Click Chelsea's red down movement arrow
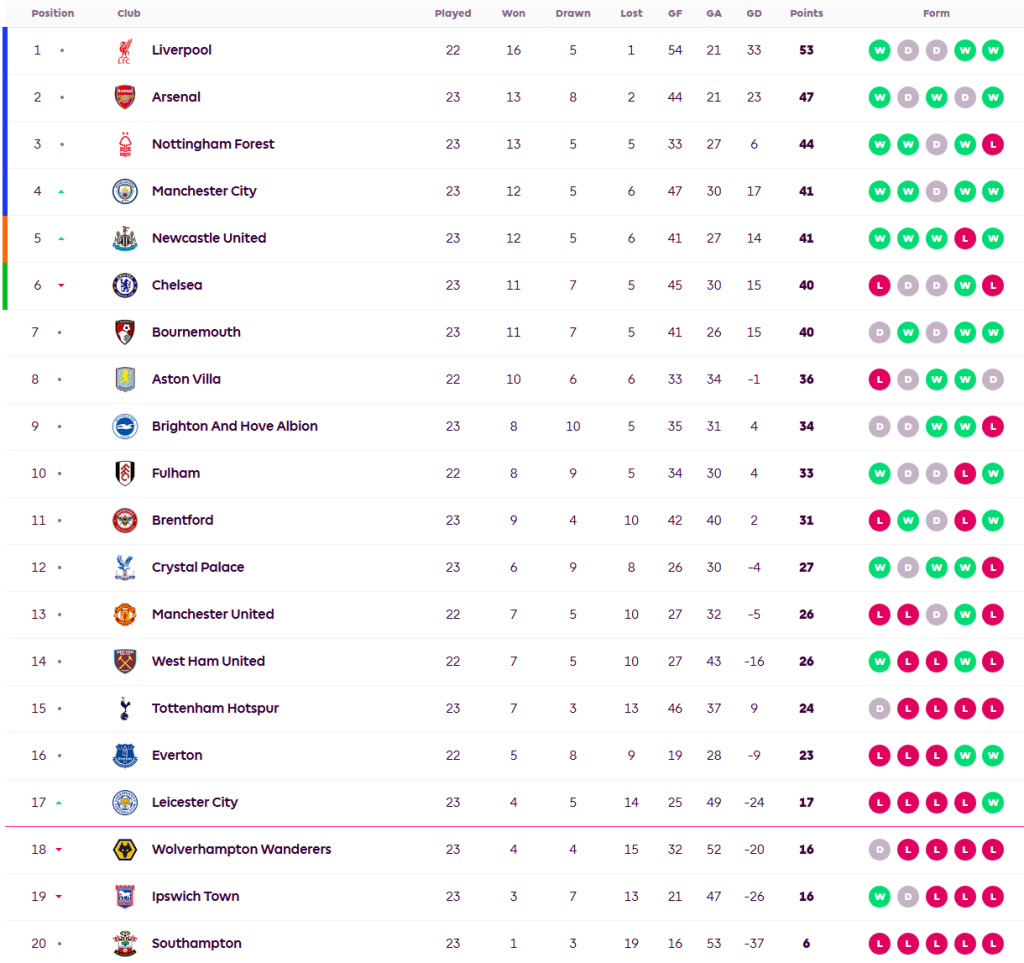The image size is (1024, 963). [x=61, y=286]
